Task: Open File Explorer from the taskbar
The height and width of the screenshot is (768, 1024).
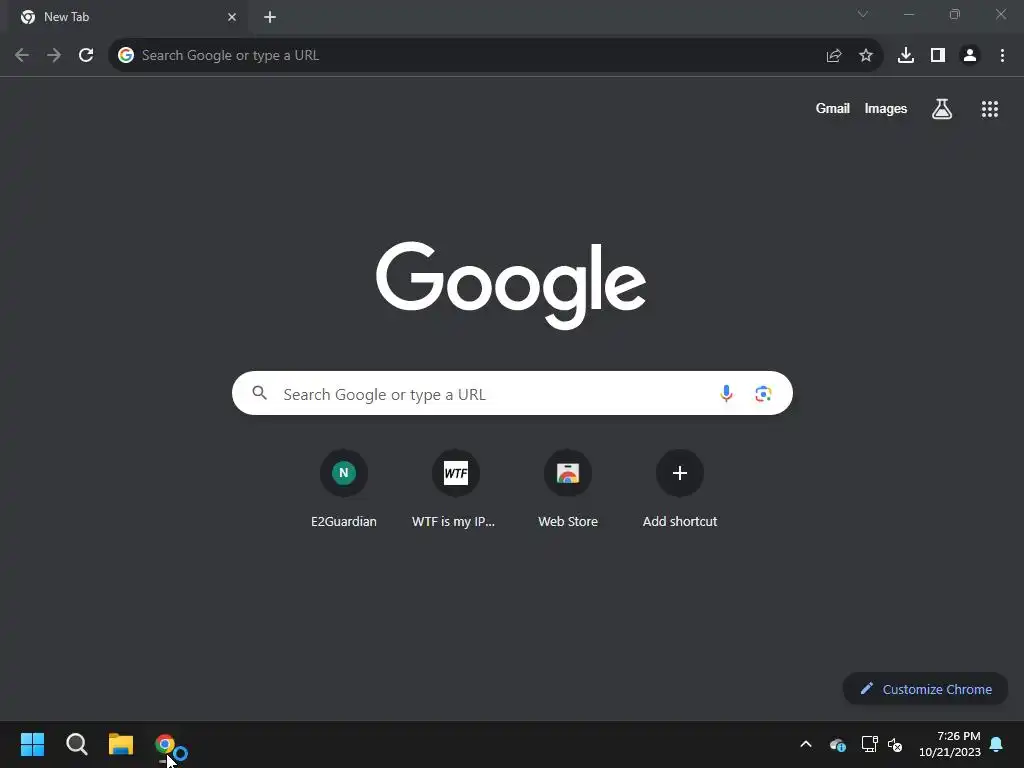Action: (121, 744)
